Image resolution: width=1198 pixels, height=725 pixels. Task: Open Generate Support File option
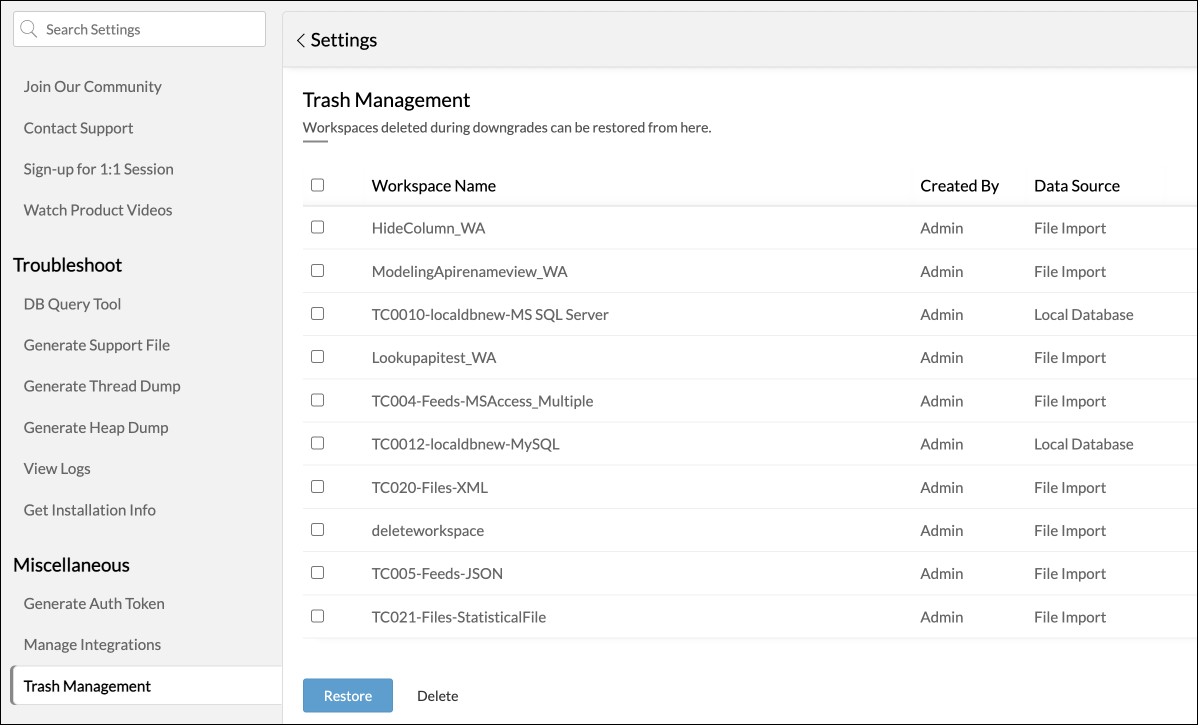[97, 345]
